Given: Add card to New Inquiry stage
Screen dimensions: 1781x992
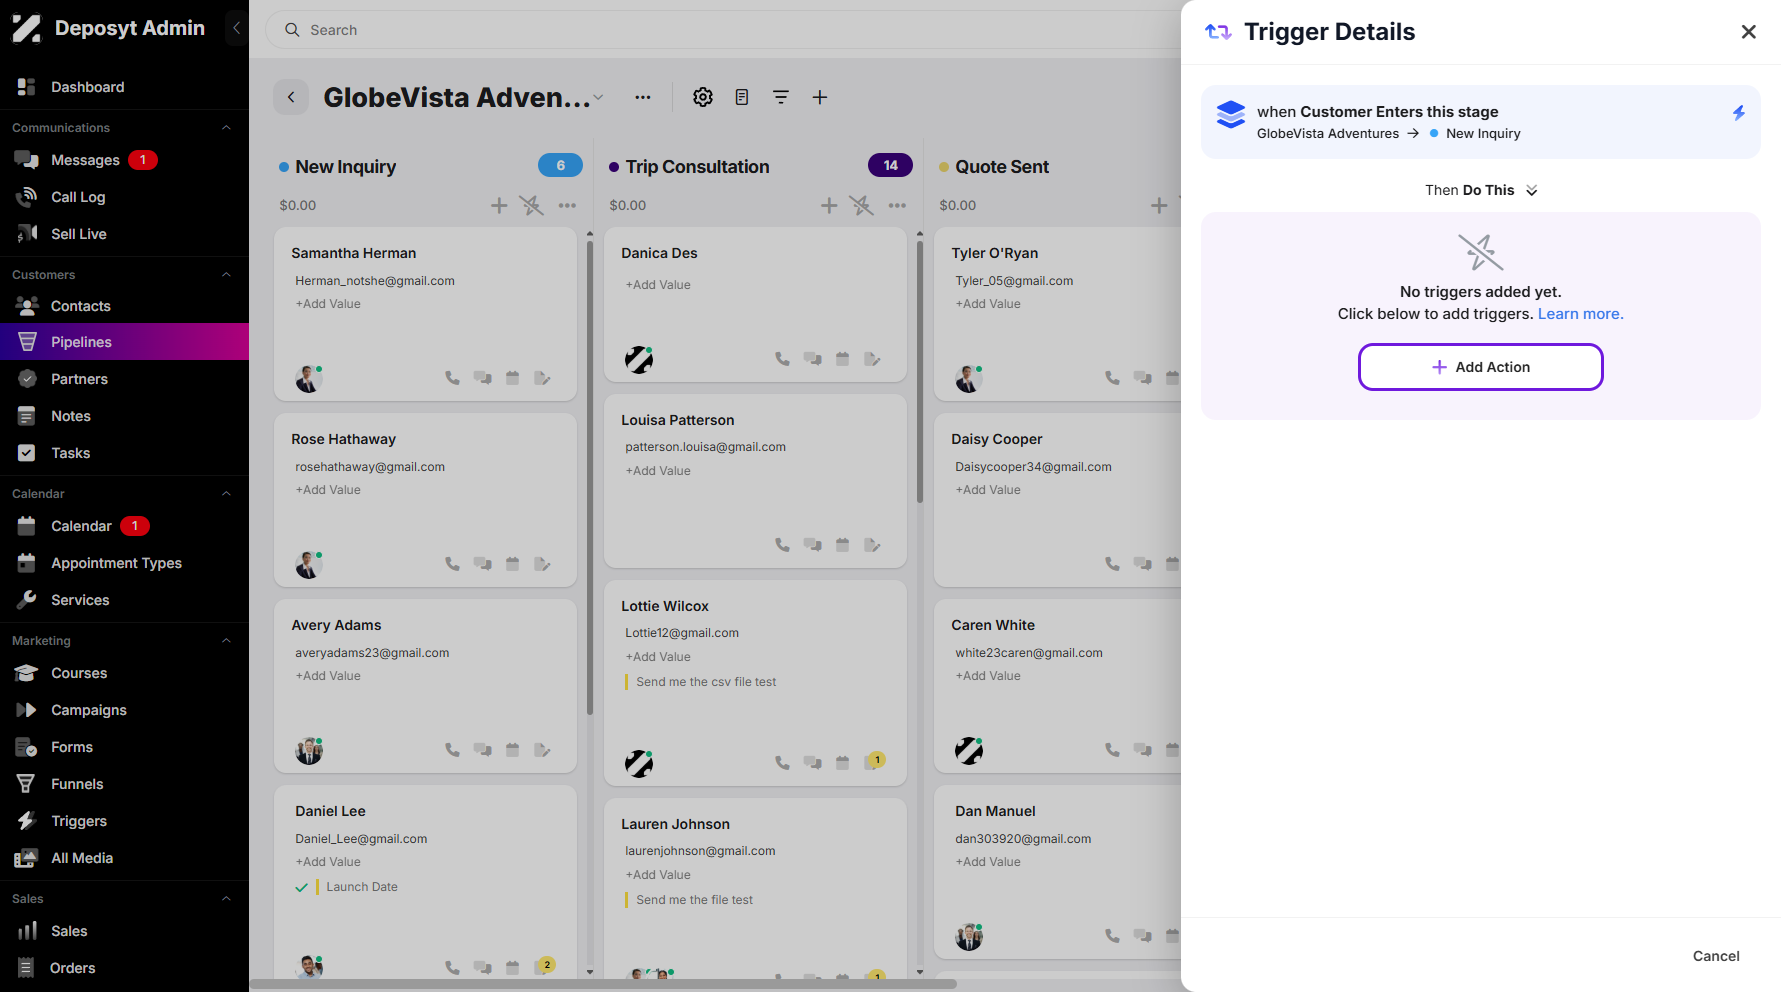Looking at the screenshot, I should 499,205.
